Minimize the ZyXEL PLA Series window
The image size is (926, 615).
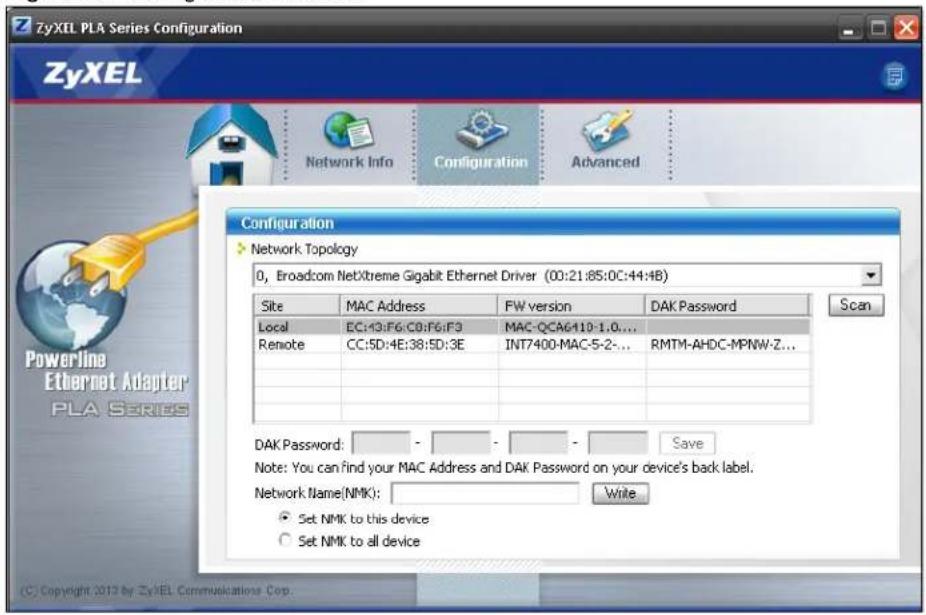(x=849, y=28)
